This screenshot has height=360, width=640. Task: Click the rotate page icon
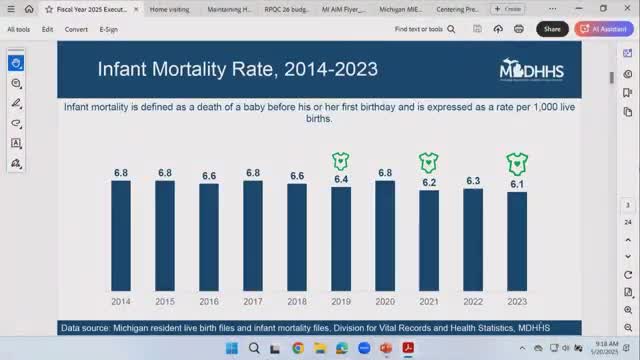(x=628, y=275)
